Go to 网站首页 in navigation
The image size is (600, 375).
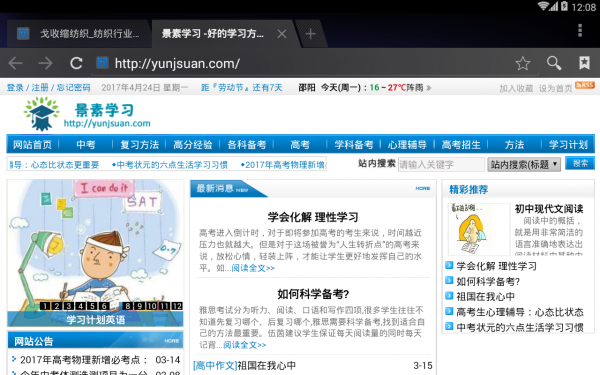33,145
